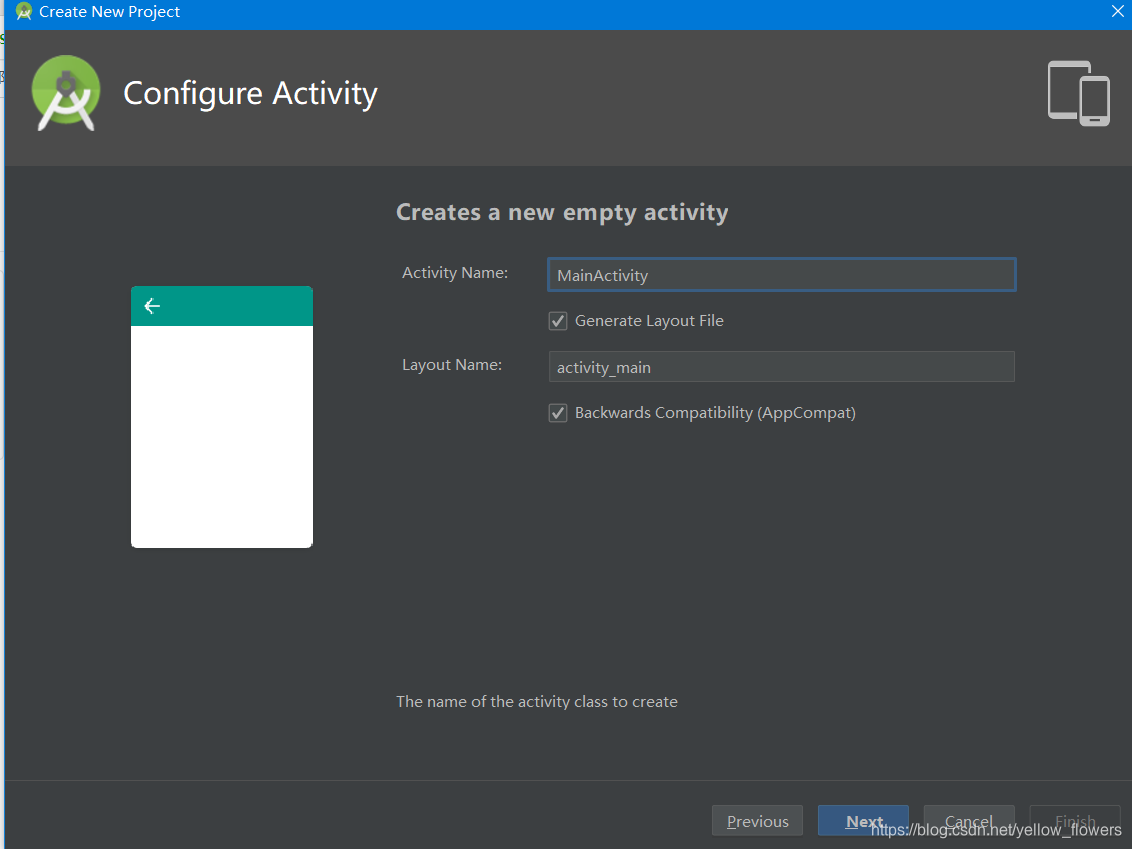This screenshot has width=1132, height=849.
Task: Click the empty activity preview thumbnail
Action: click(222, 417)
